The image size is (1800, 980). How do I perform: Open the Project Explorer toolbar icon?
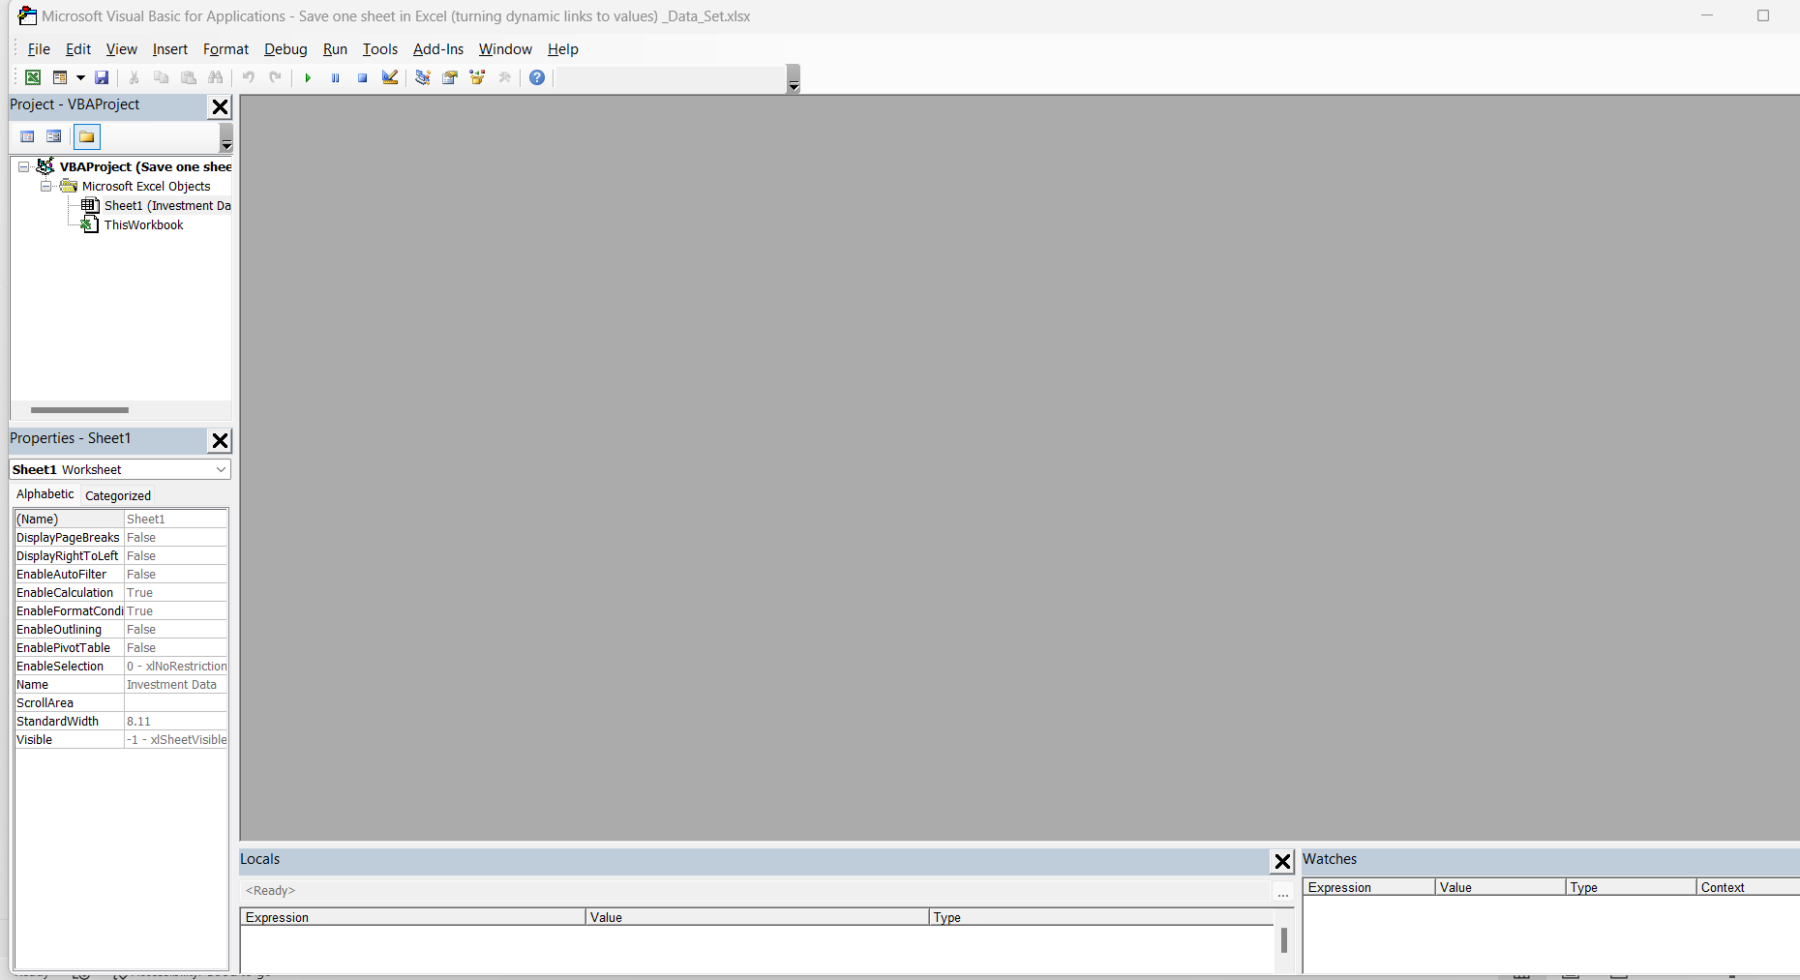click(423, 78)
